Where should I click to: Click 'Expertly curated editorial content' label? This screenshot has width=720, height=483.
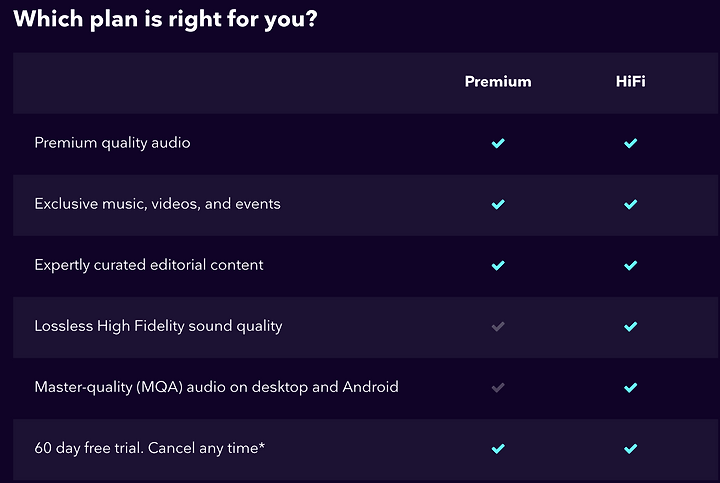tap(149, 265)
